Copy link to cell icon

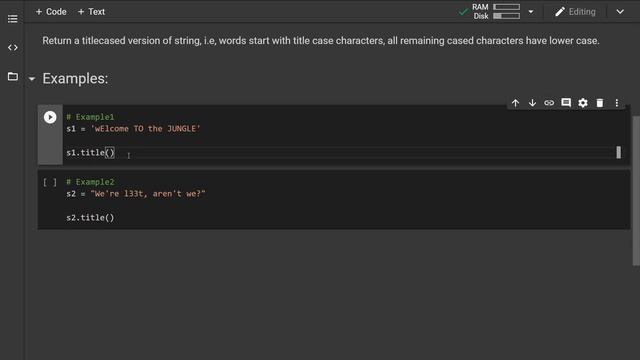tap(549, 103)
